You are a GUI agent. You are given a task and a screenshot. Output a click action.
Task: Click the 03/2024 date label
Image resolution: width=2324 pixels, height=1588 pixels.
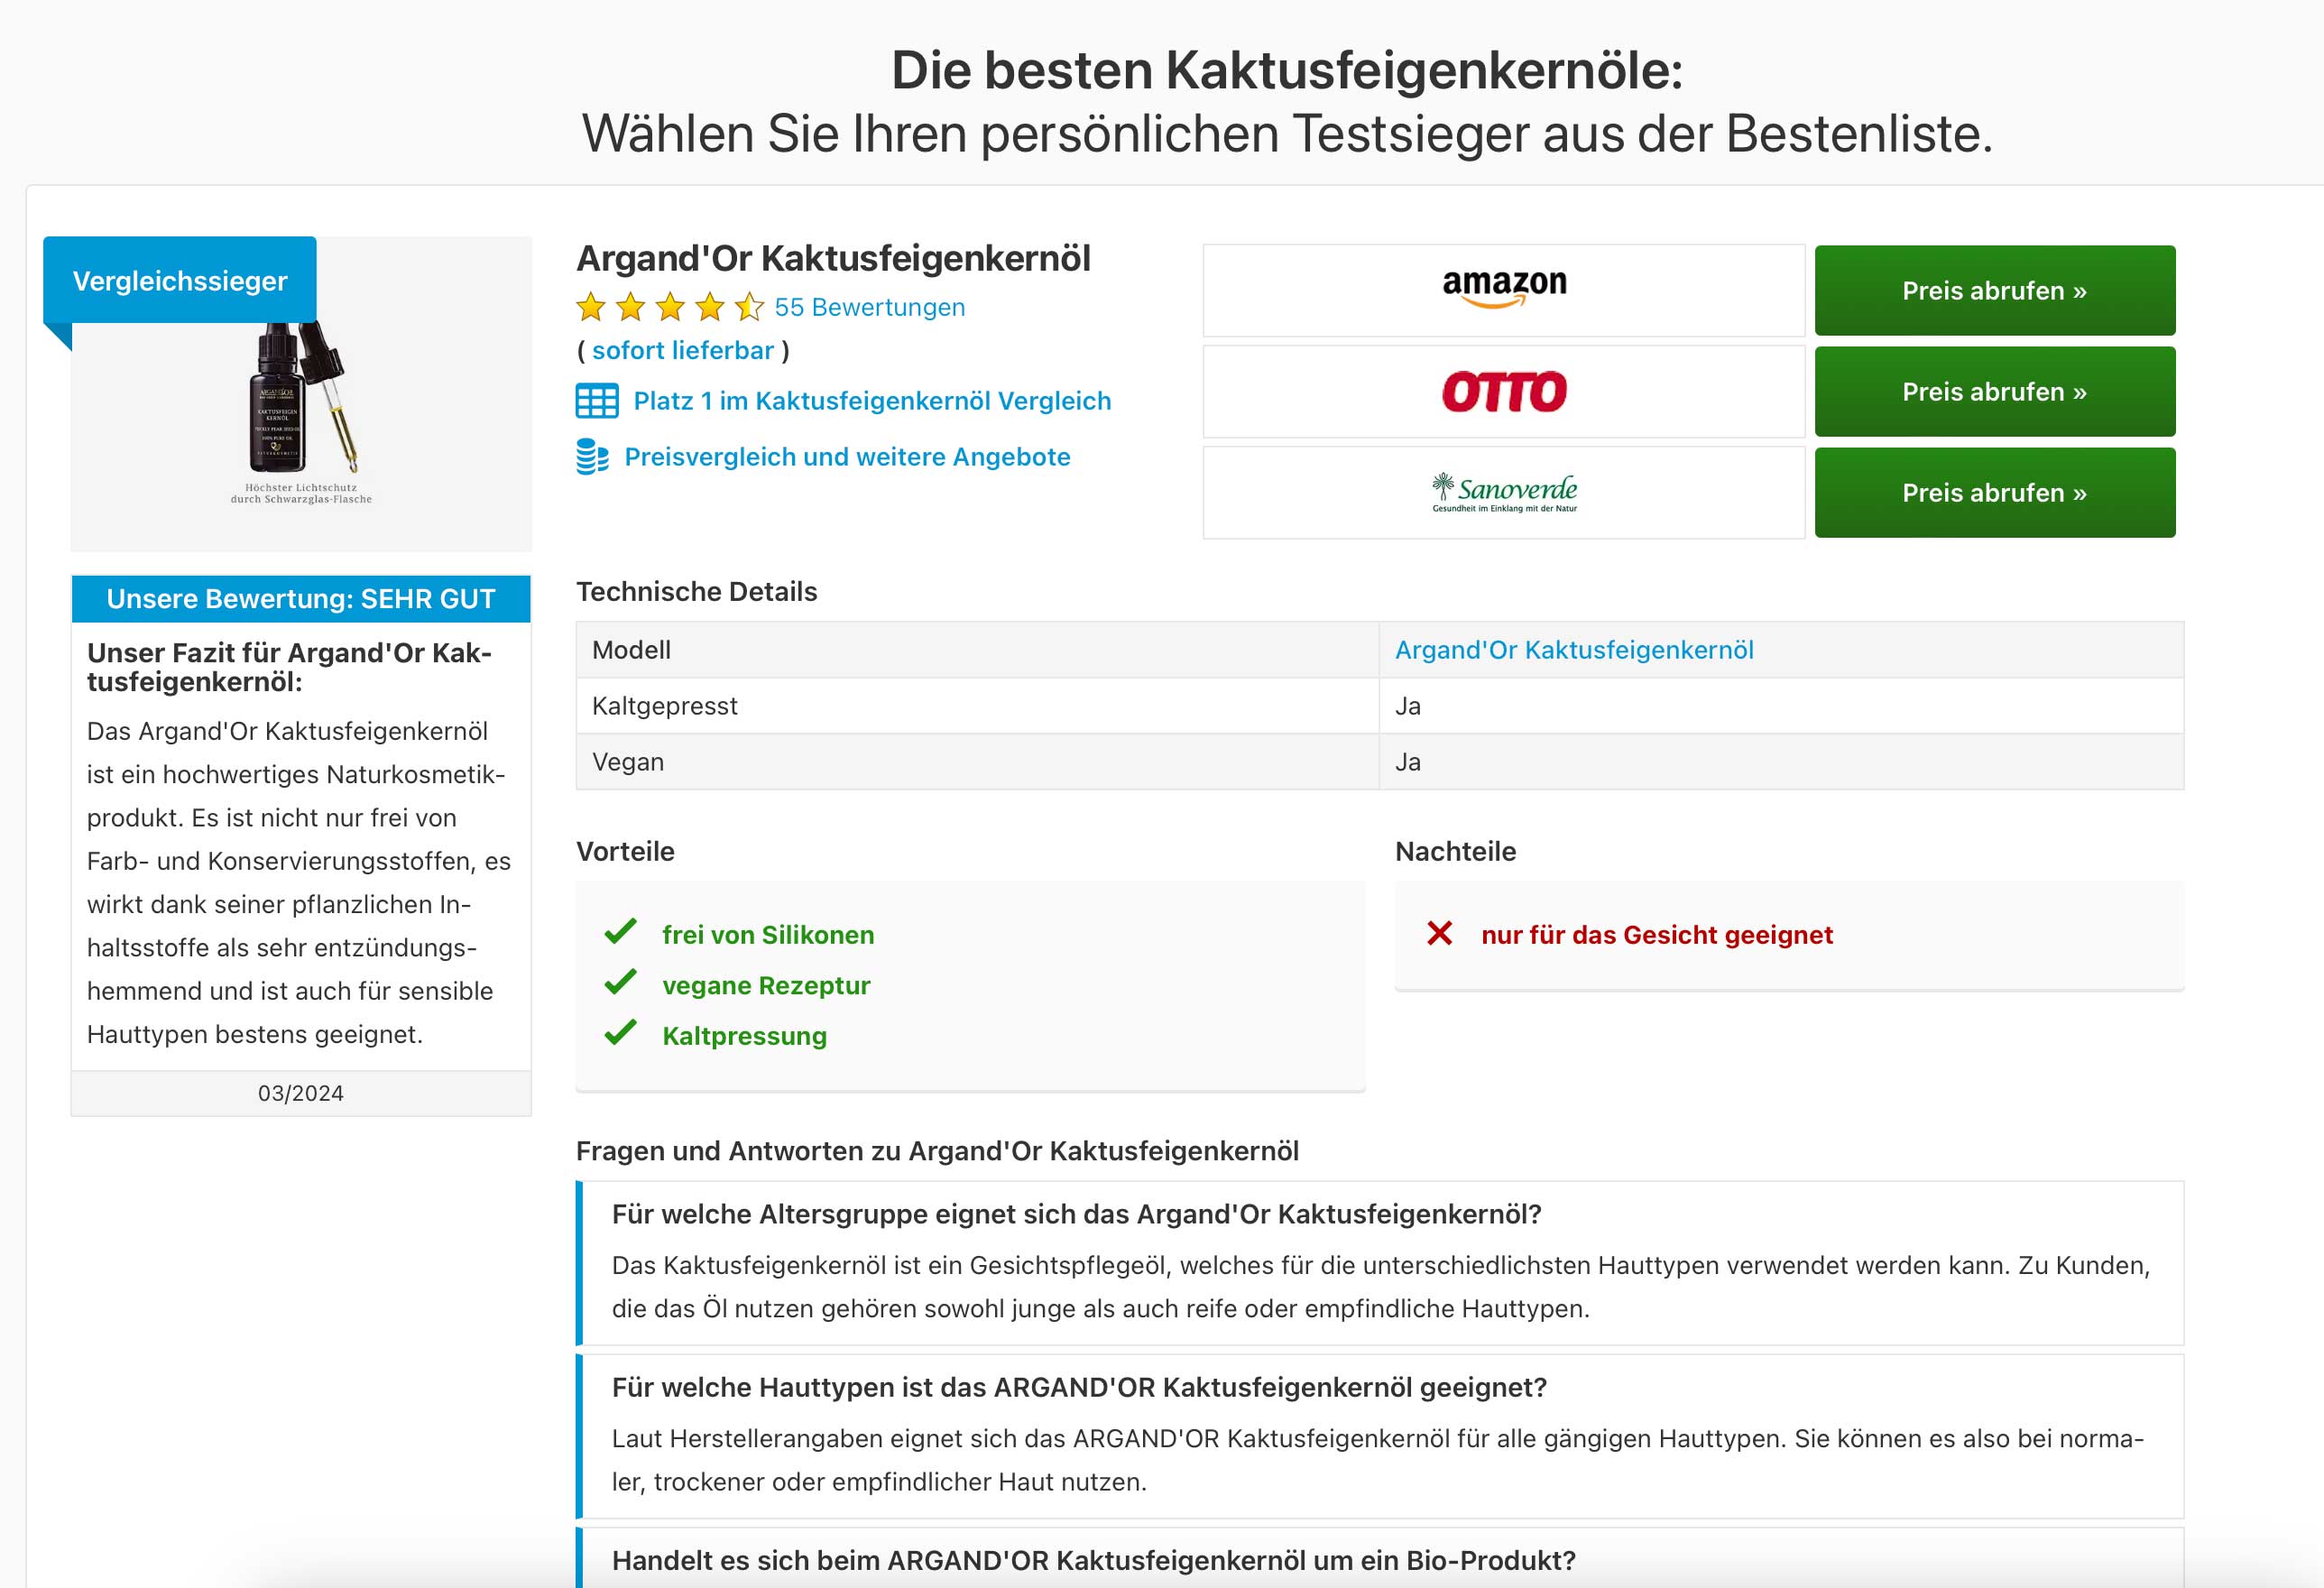coord(300,1093)
